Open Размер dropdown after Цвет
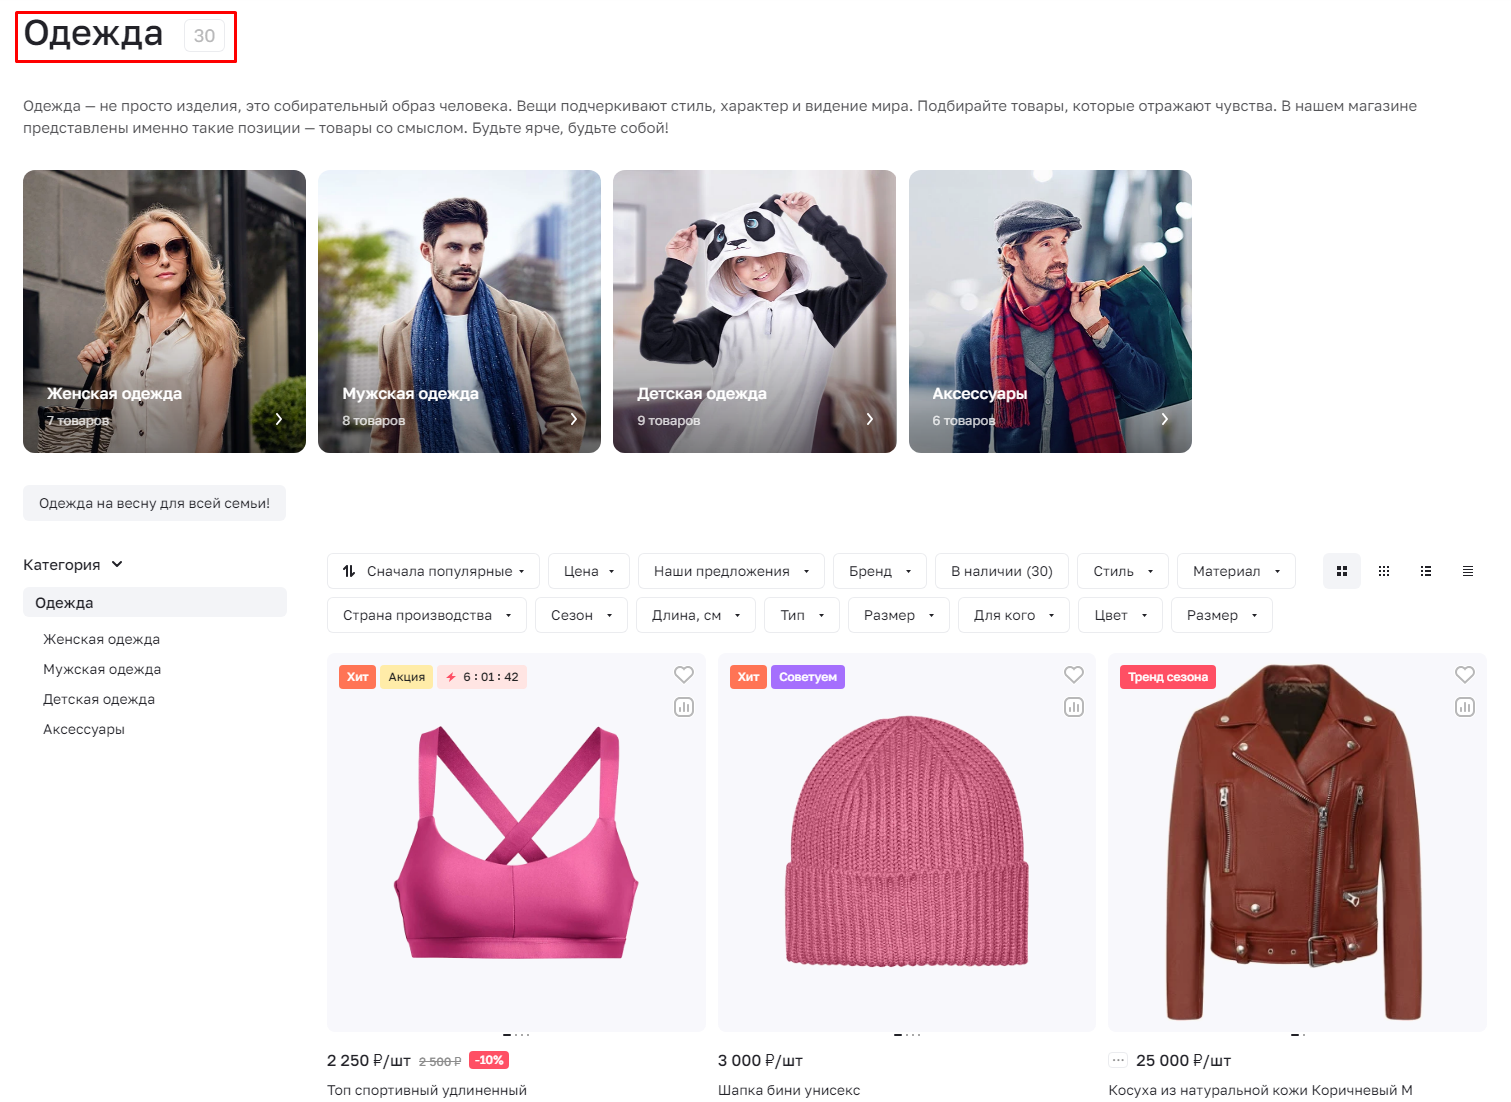 (x=1222, y=615)
